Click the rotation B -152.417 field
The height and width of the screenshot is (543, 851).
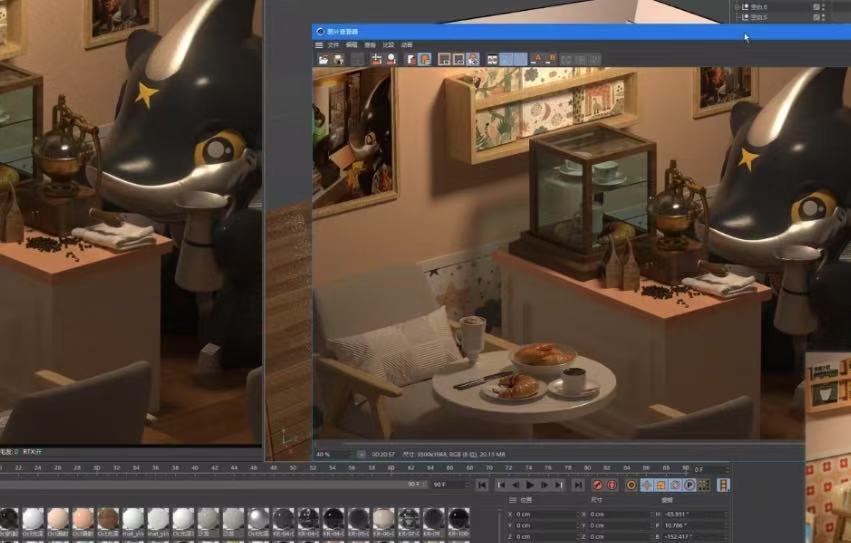(x=694, y=537)
